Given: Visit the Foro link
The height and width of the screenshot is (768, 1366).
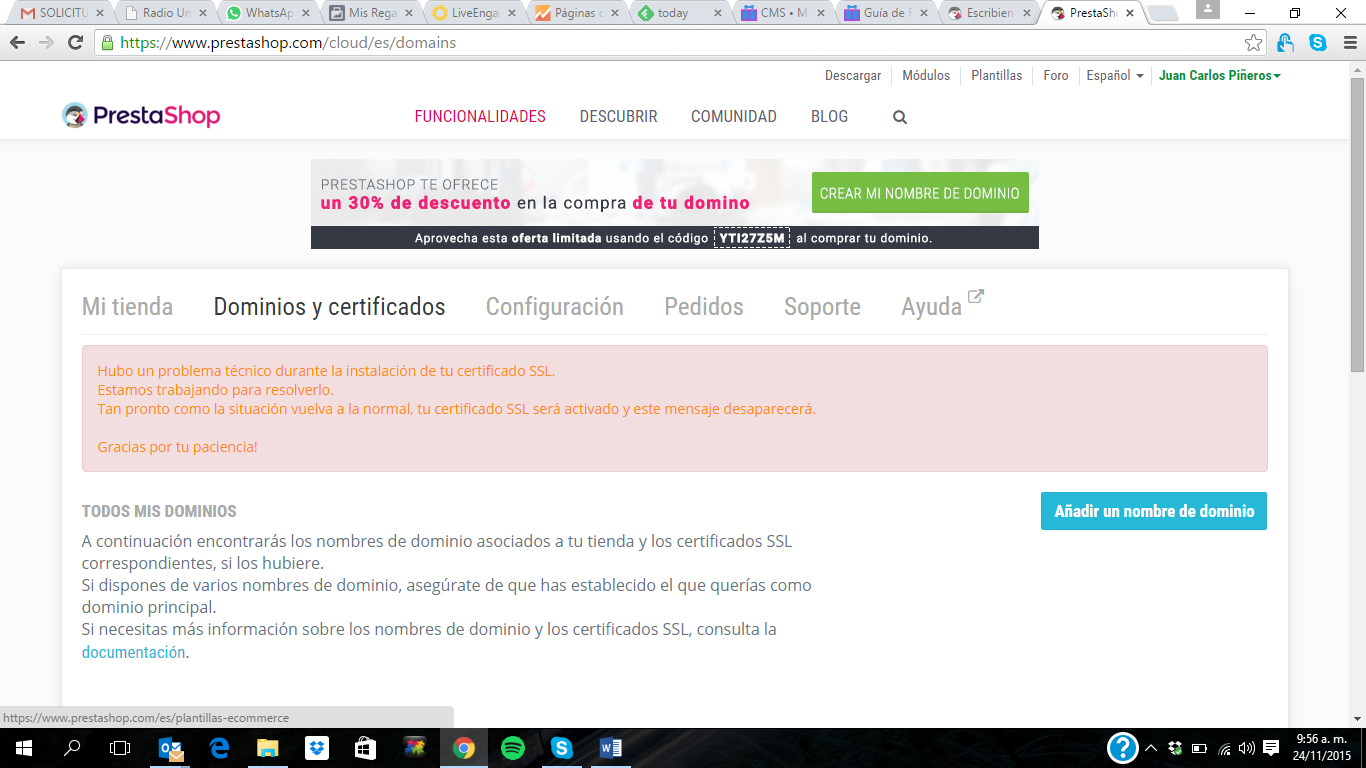Looking at the screenshot, I should (x=1056, y=75).
